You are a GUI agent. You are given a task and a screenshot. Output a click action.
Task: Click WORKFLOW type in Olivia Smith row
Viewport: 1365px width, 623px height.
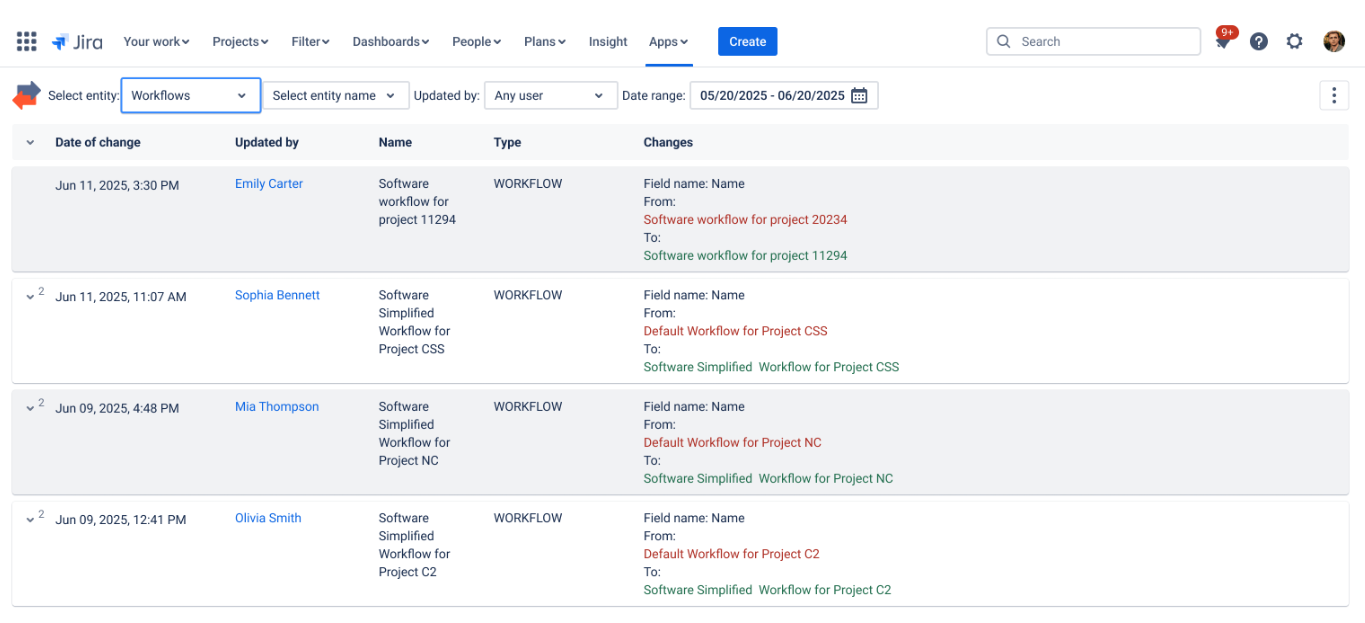tap(528, 518)
